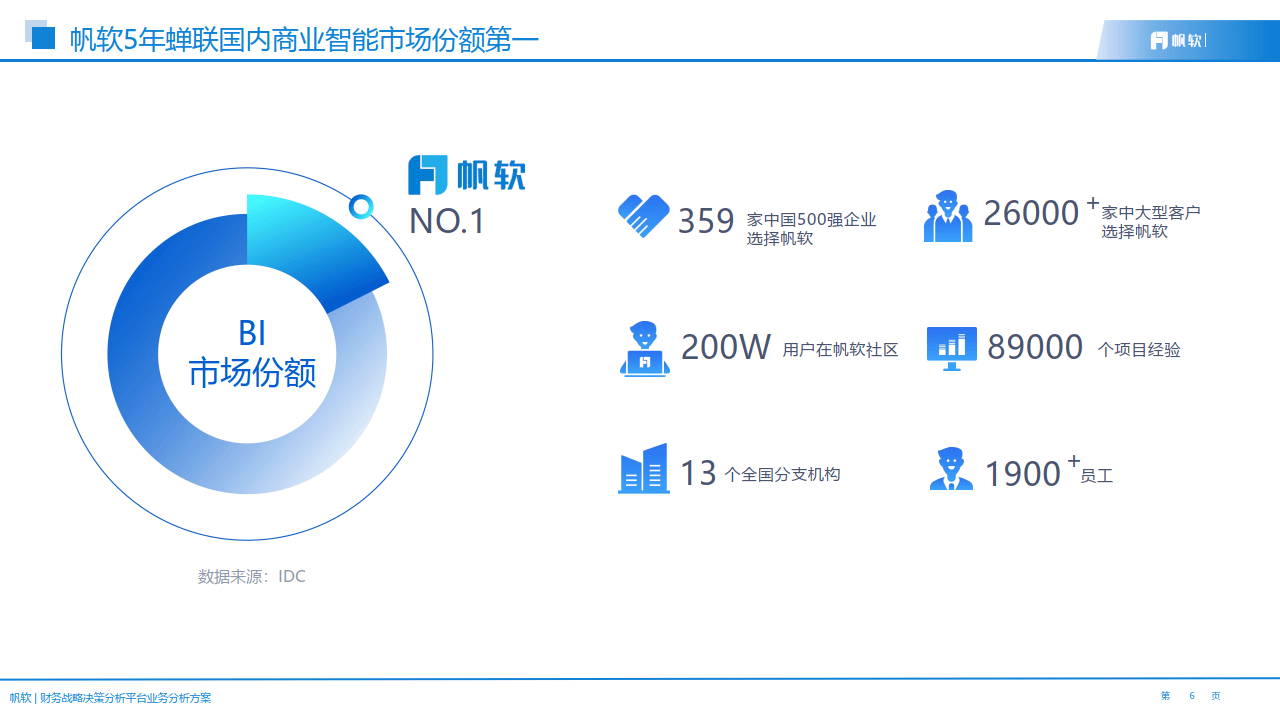Click the slide title 帆软5年蝉联国内商业智能市场份额第一

(x=304, y=40)
